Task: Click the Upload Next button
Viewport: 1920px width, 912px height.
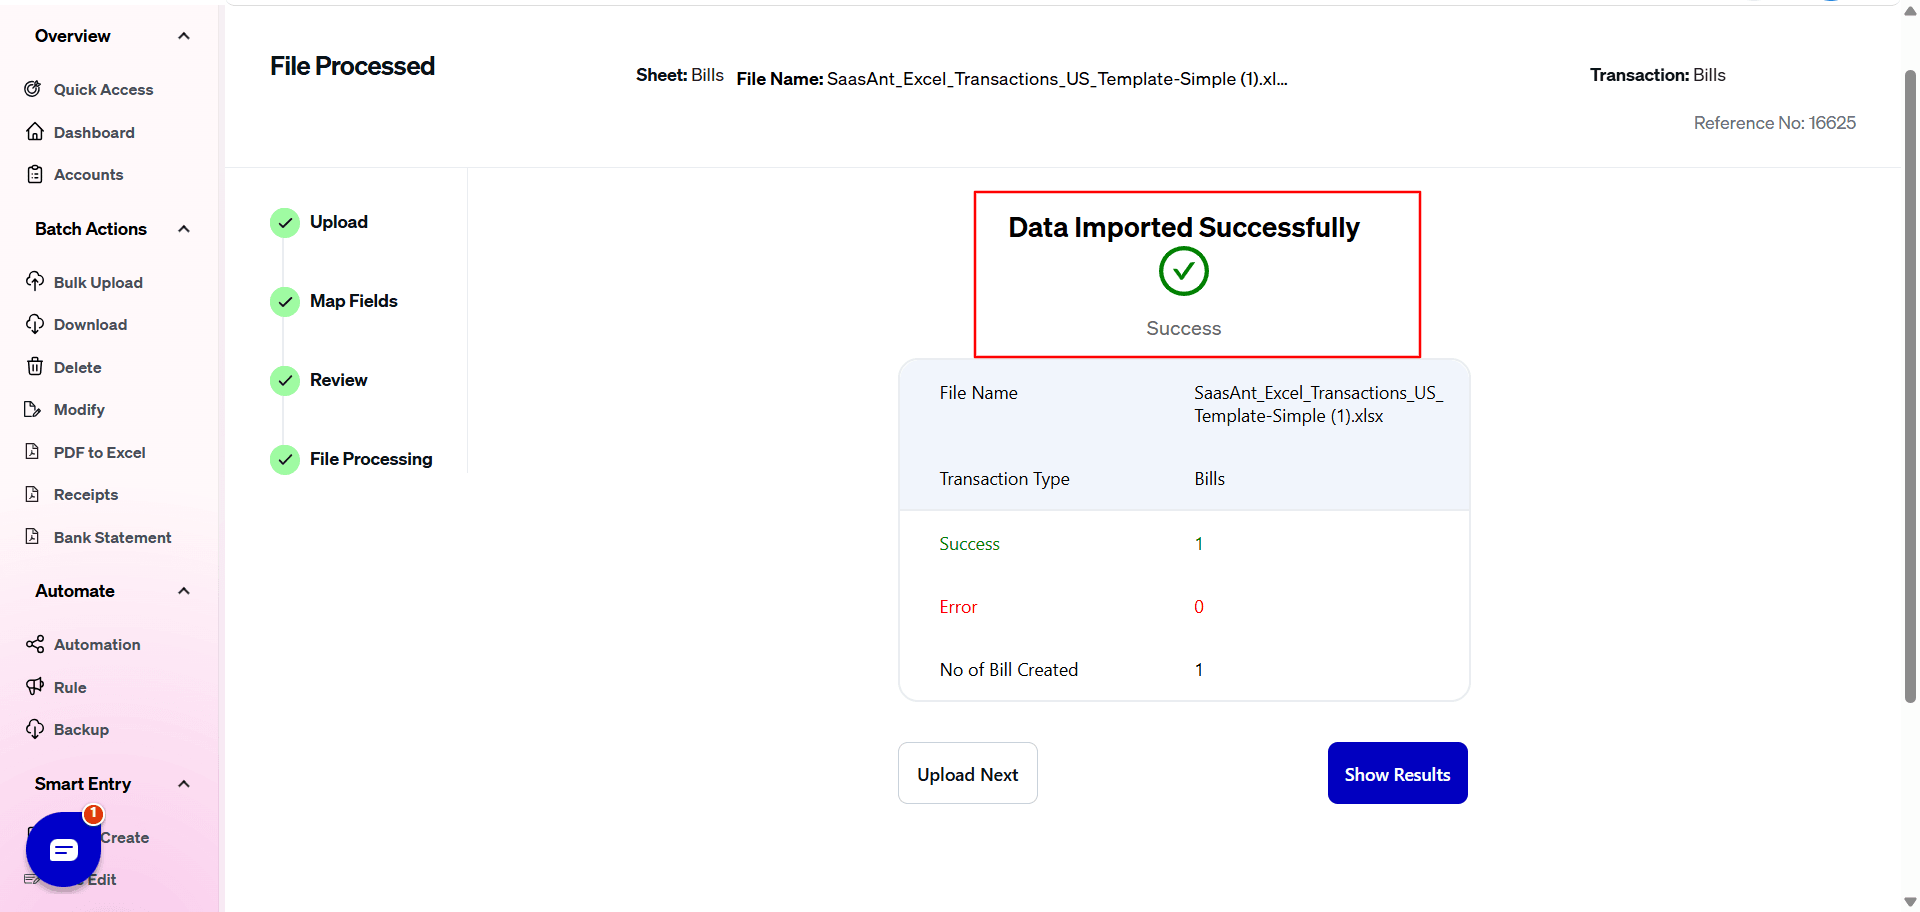Action: (x=967, y=773)
